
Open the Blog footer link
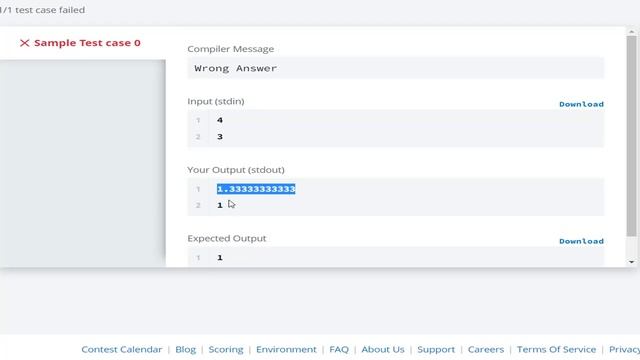[185, 349]
